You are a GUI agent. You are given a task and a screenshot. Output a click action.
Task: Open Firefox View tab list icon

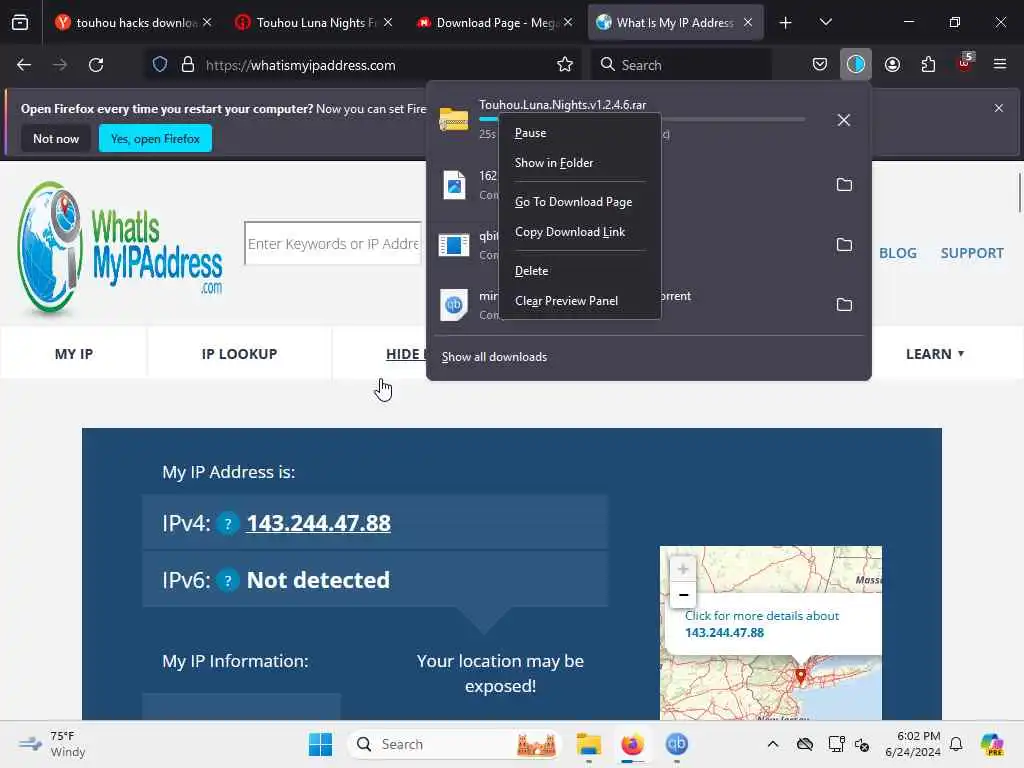(x=20, y=22)
